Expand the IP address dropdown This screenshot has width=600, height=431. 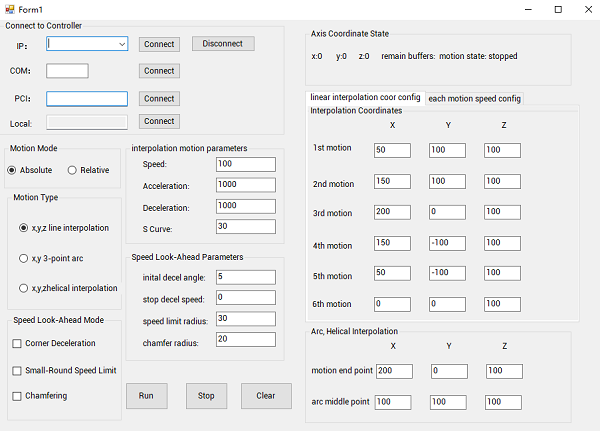click(121, 44)
